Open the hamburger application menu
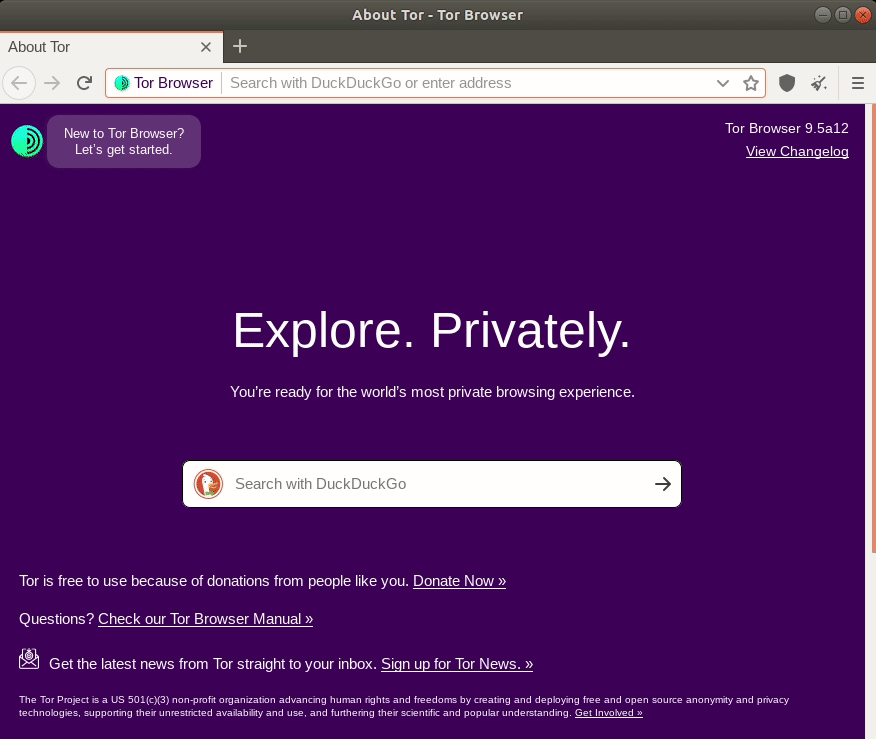This screenshot has height=739, width=876. coord(858,83)
